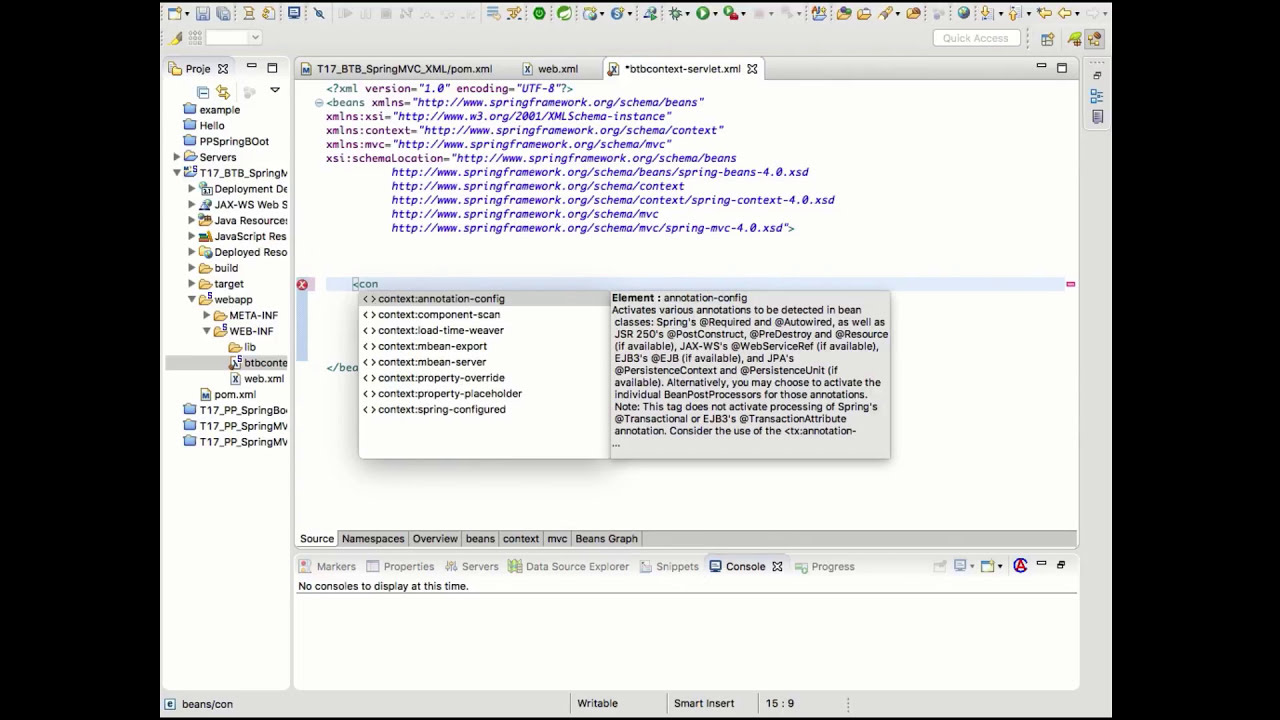
Task: Click the Skip All Breakpoints icon
Action: (x=319, y=13)
